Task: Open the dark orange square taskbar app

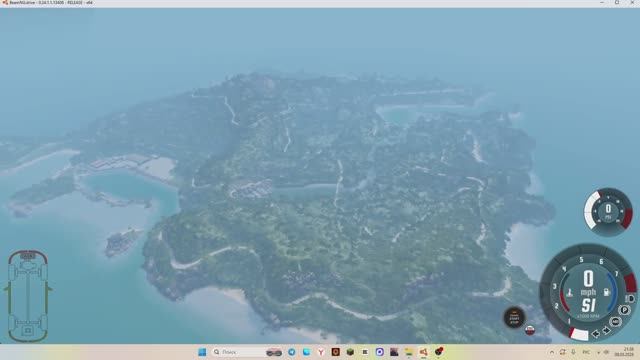Action: tap(336, 352)
